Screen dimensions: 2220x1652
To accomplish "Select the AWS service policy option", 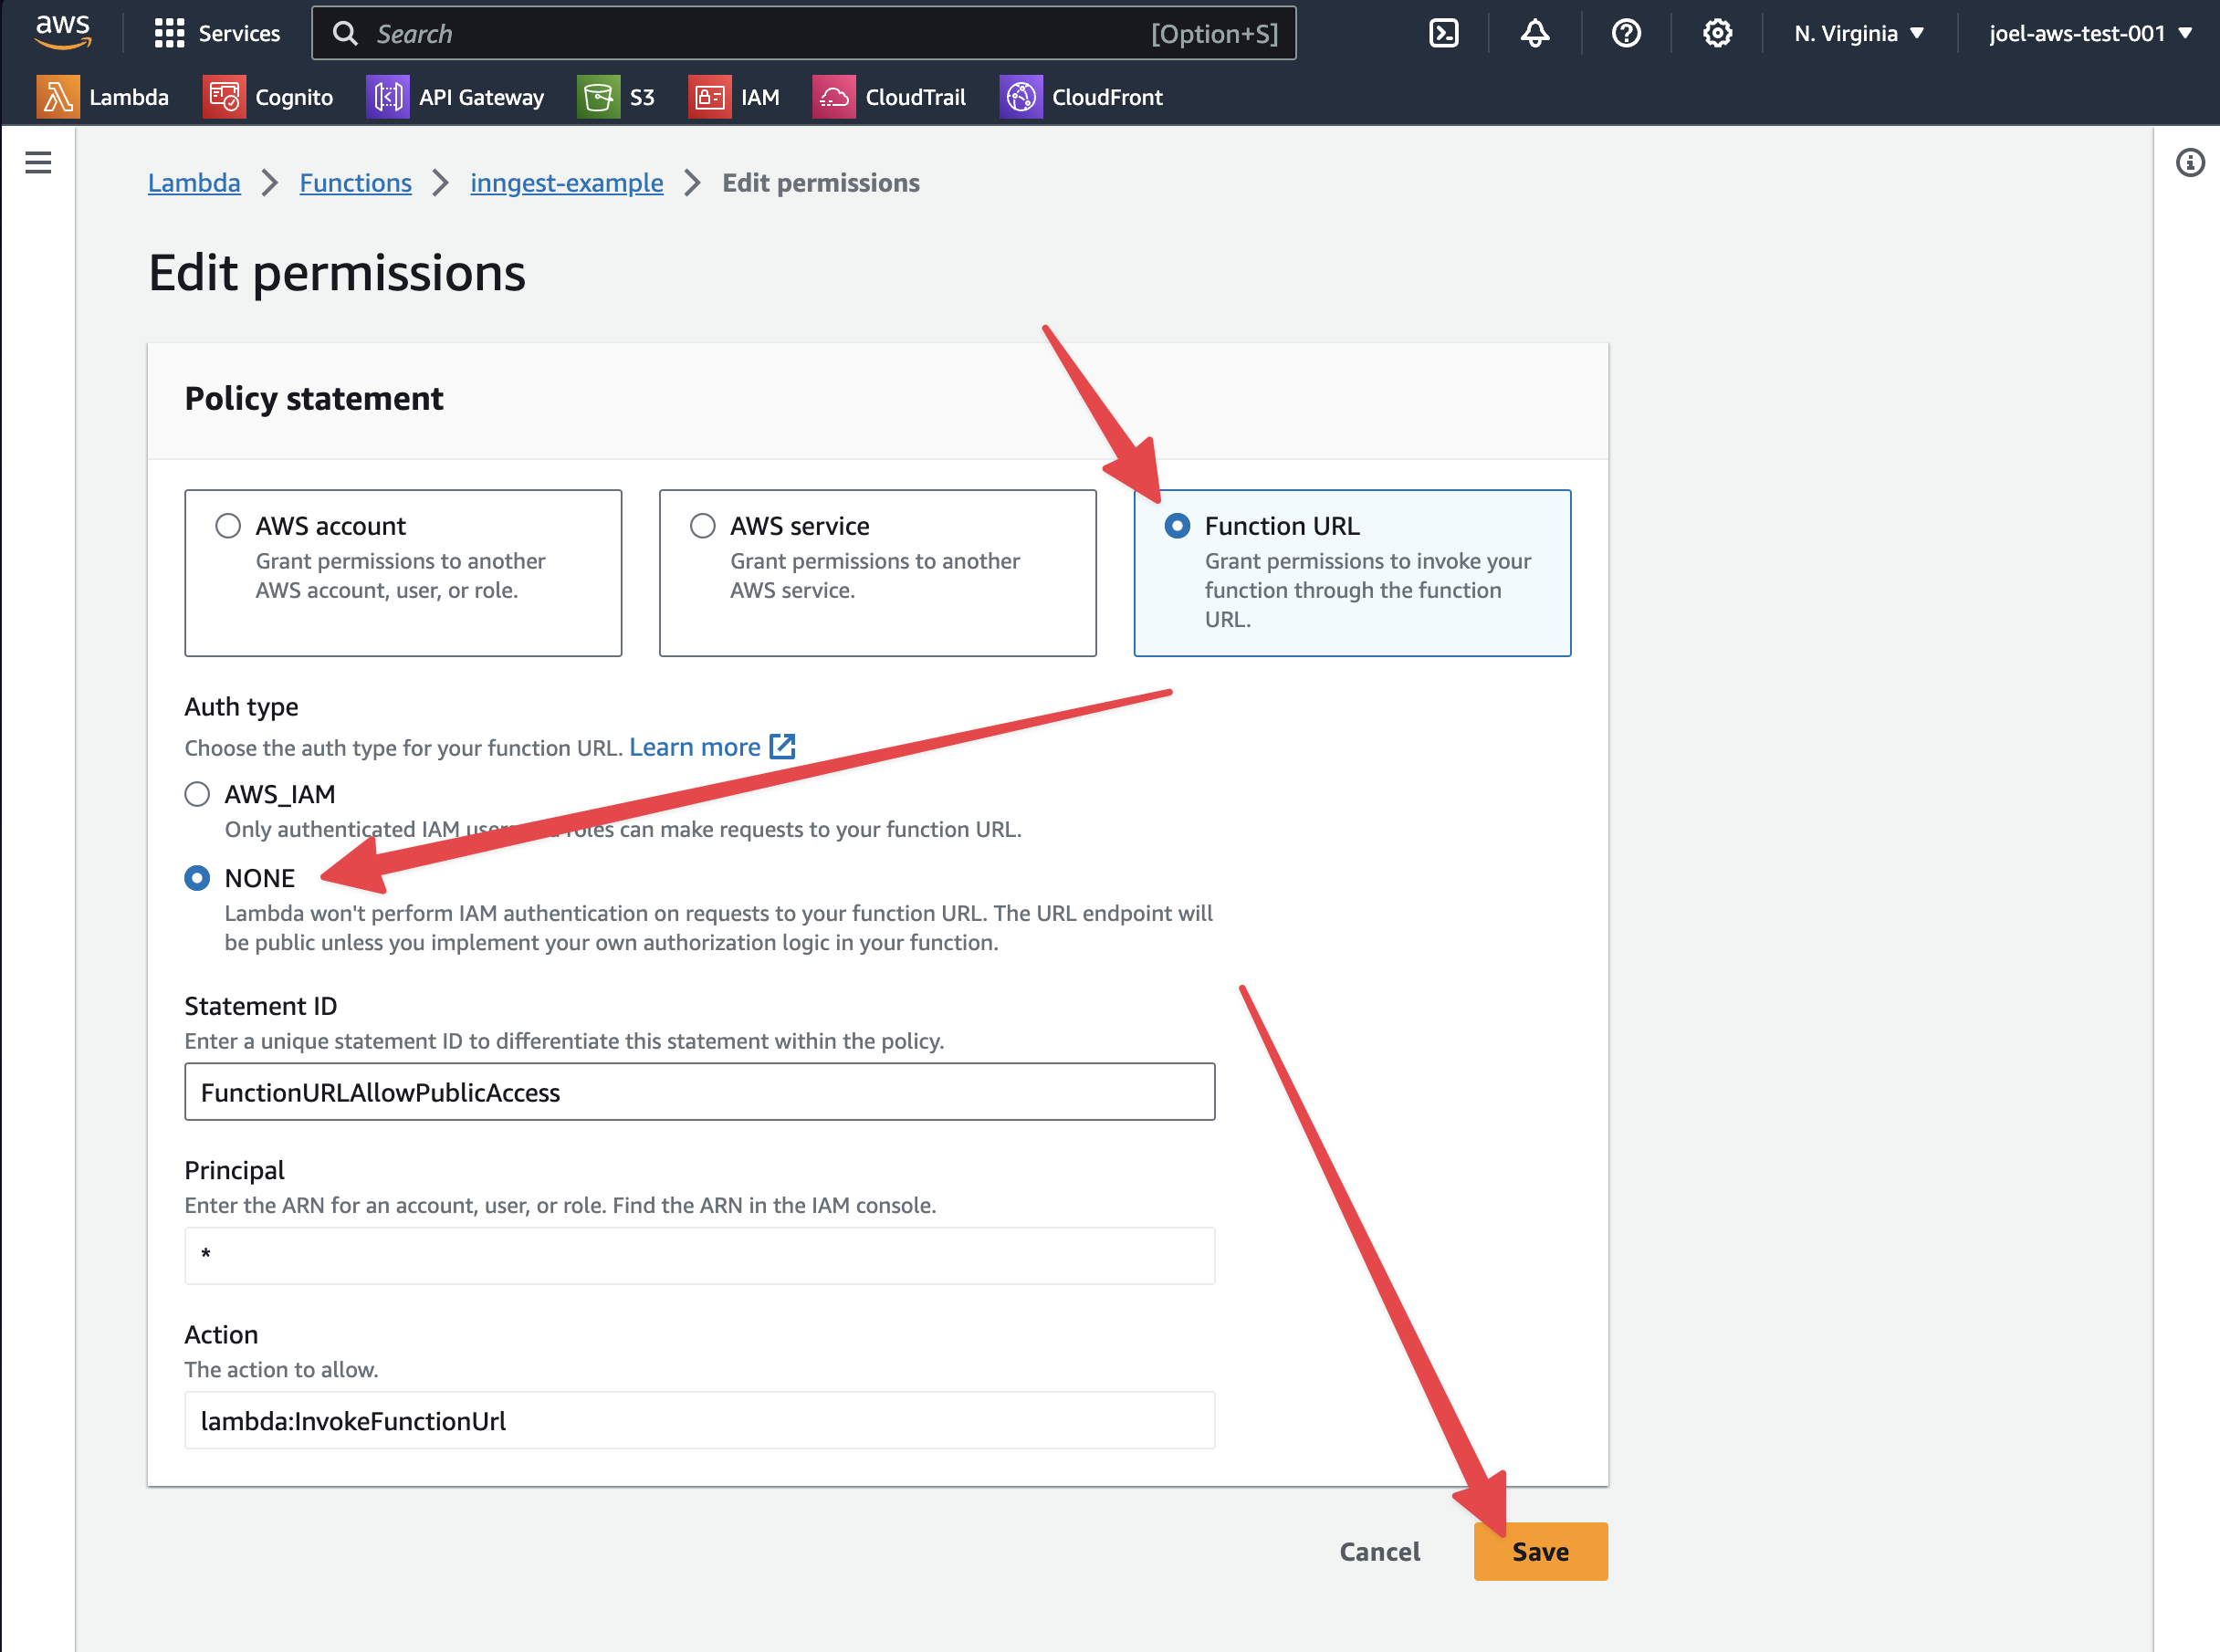I will pos(703,526).
